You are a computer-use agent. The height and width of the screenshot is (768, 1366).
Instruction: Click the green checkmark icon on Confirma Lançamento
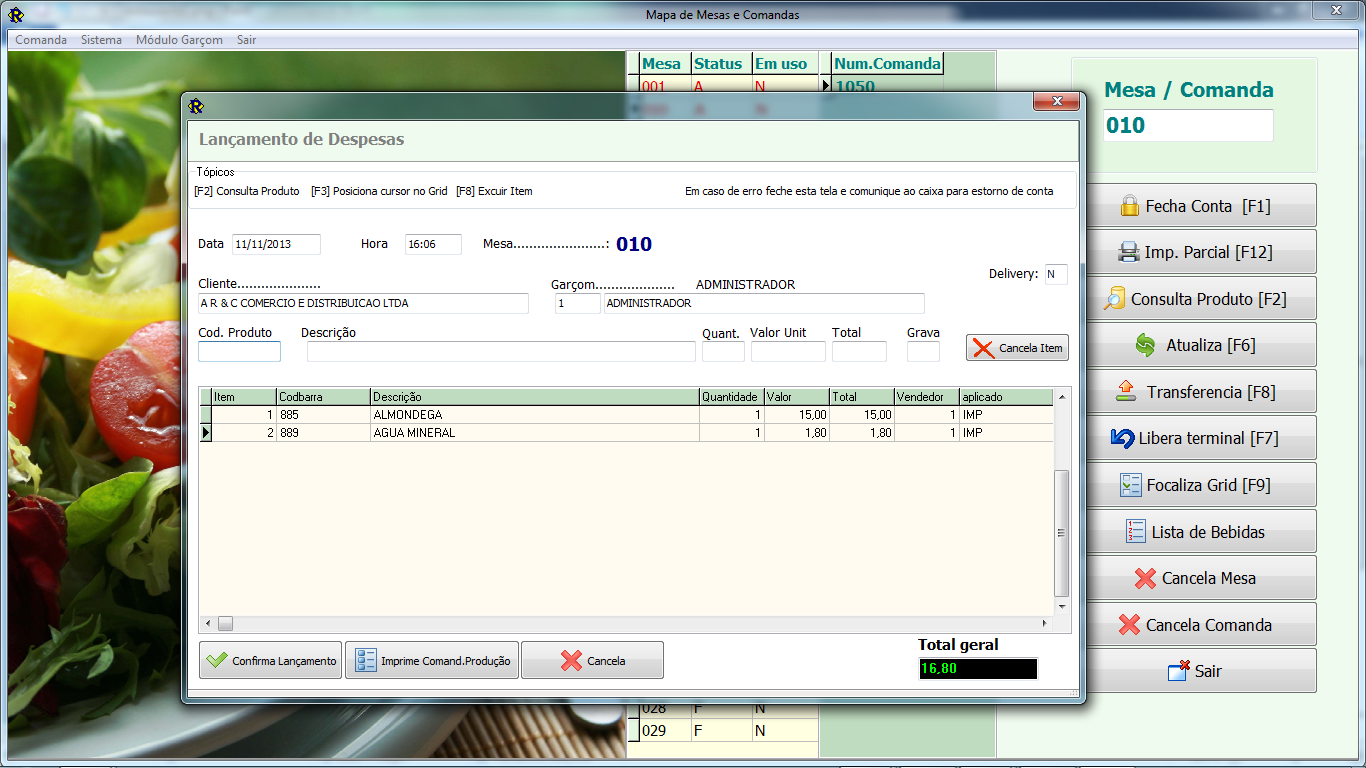[216, 661]
